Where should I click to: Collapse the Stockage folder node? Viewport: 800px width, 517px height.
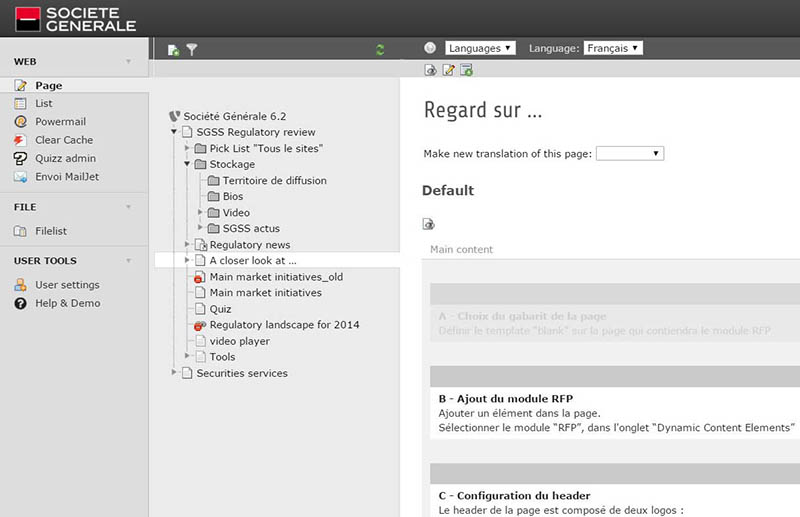point(187,164)
